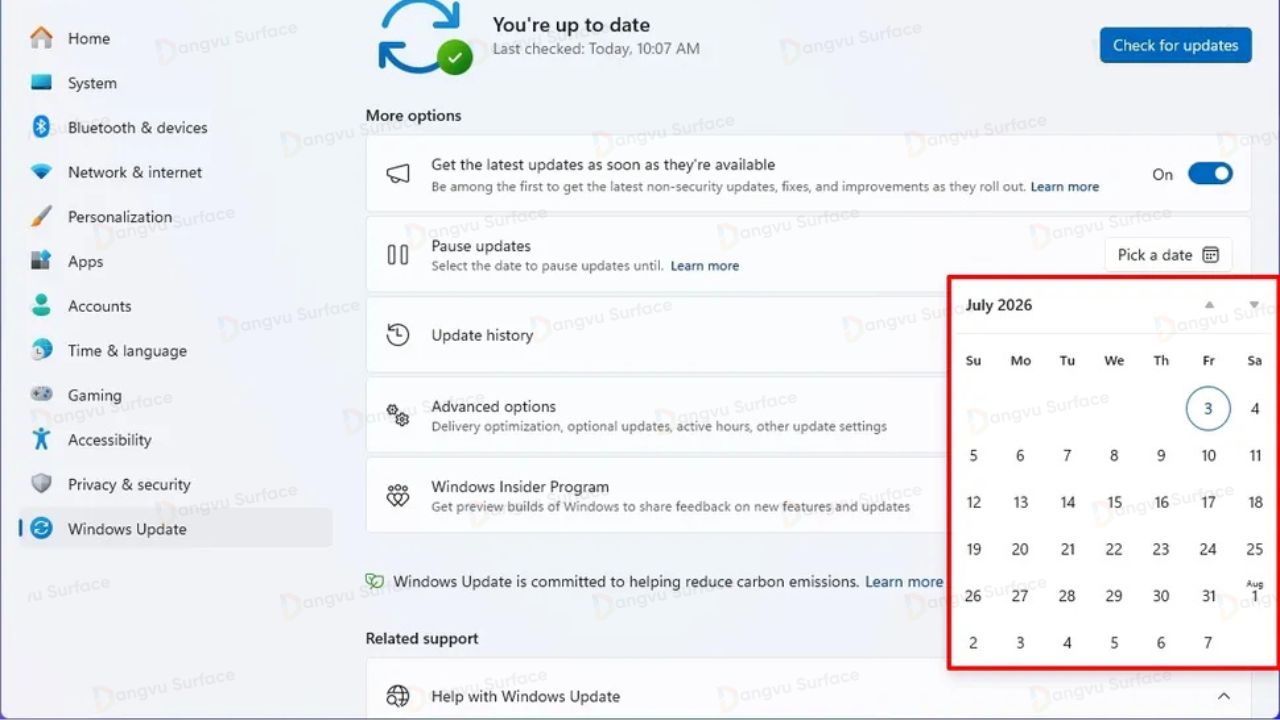The height and width of the screenshot is (720, 1280).
Task: Open Network & internet settings
Action: 134,172
